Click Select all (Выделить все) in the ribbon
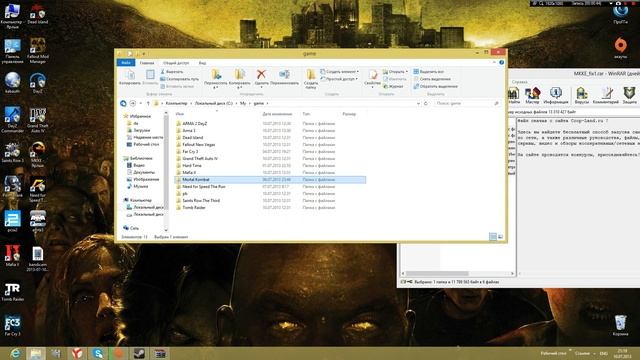 tap(429, 72)
